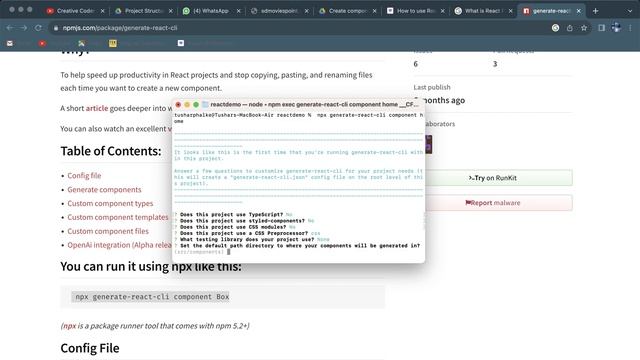
Task: Bookmark this page with the star
Action: [584, 28]
